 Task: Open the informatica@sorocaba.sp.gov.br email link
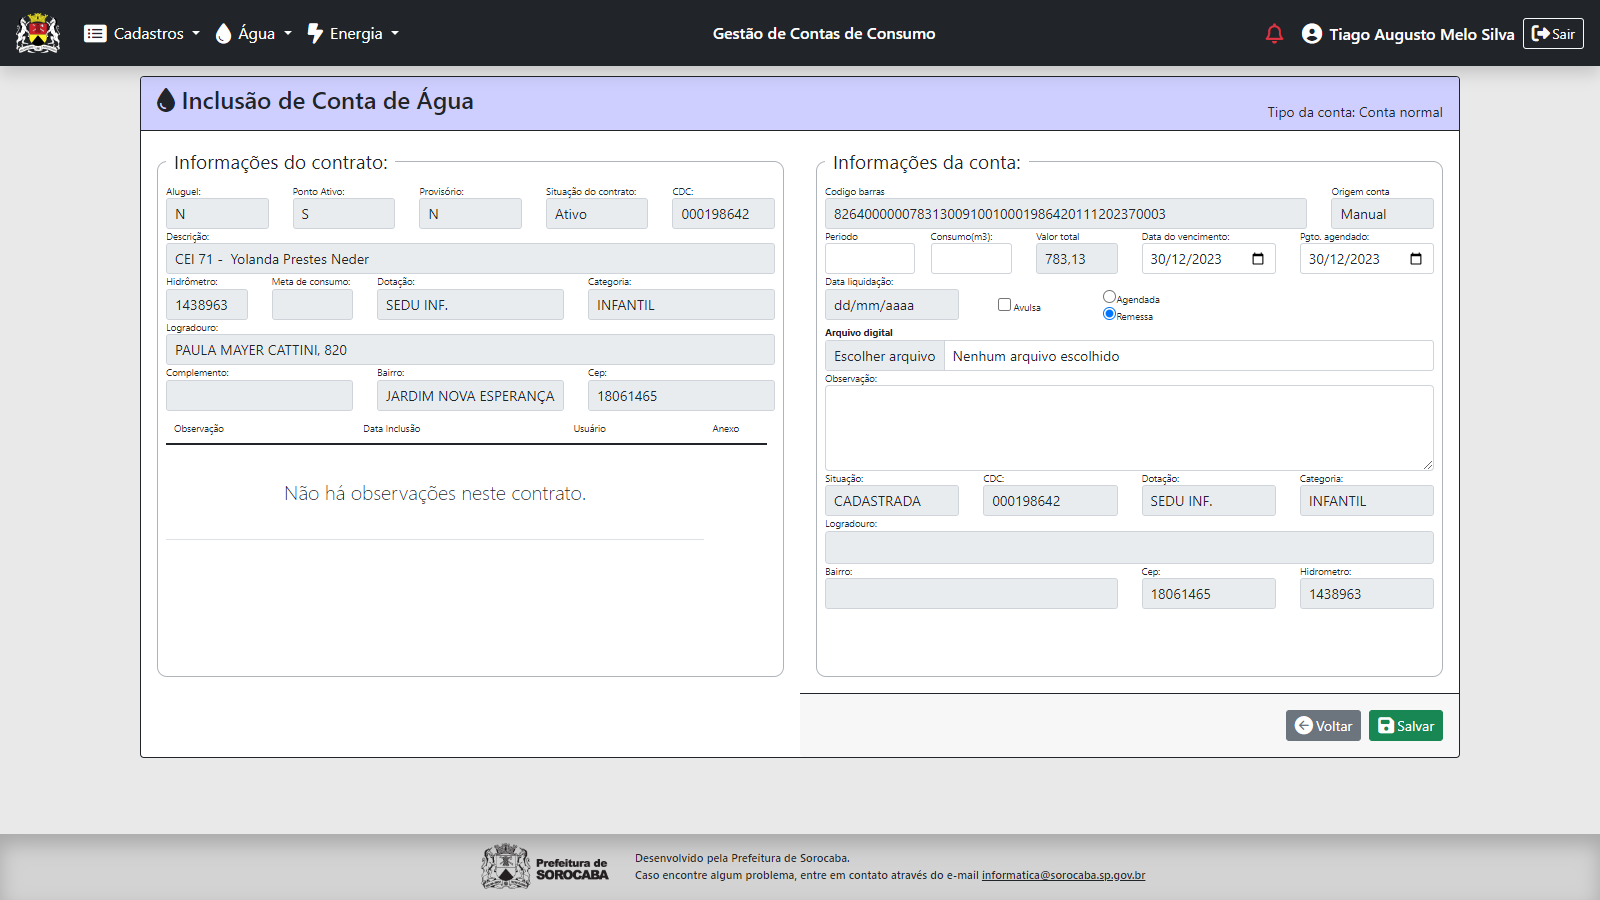pyautogui.click(x=1063, y=875)
